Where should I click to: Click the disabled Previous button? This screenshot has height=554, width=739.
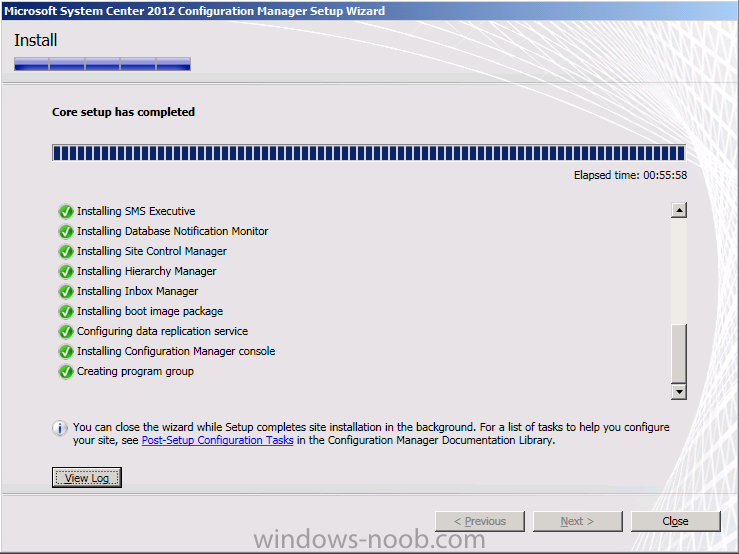(480, 521)
